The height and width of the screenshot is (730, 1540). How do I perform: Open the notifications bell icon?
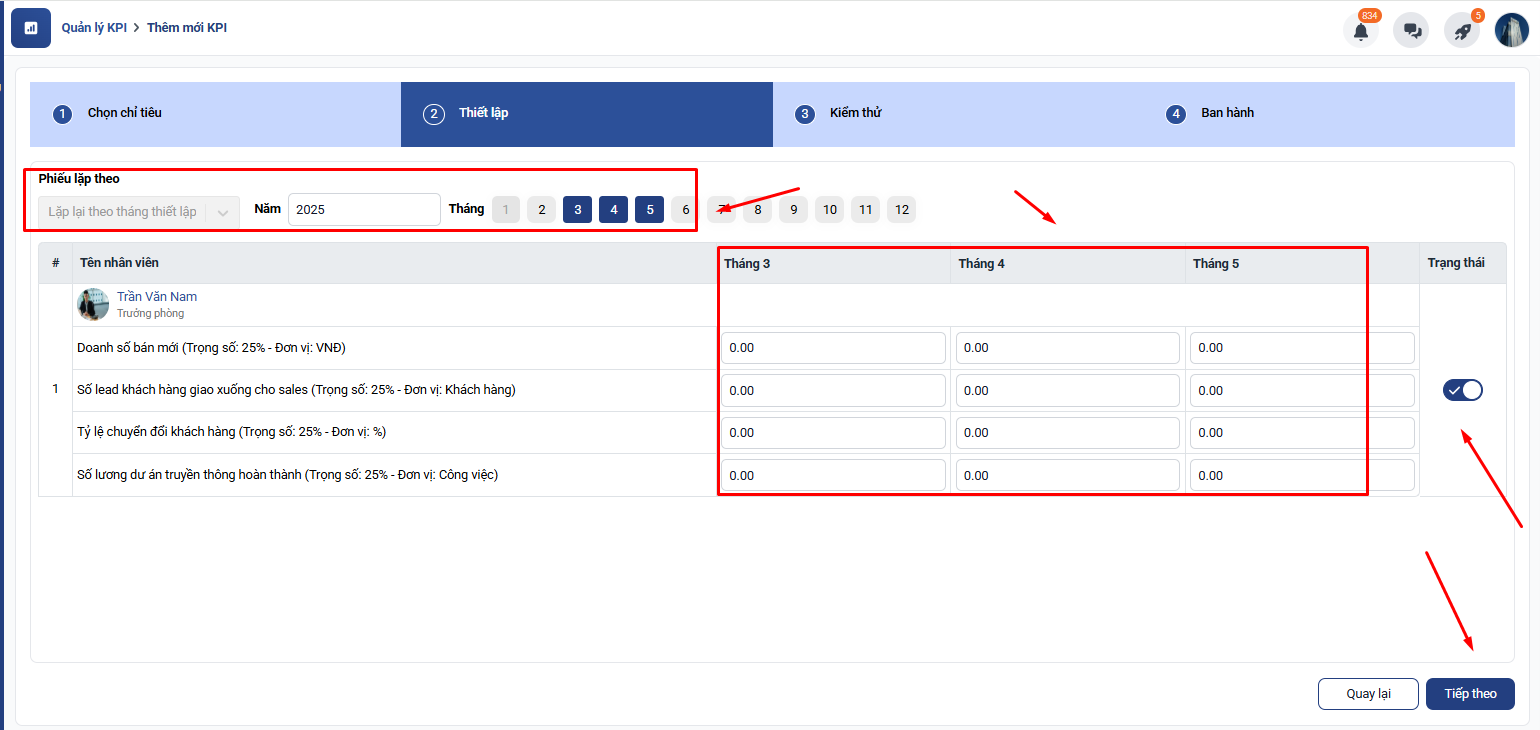(1360, 31)
